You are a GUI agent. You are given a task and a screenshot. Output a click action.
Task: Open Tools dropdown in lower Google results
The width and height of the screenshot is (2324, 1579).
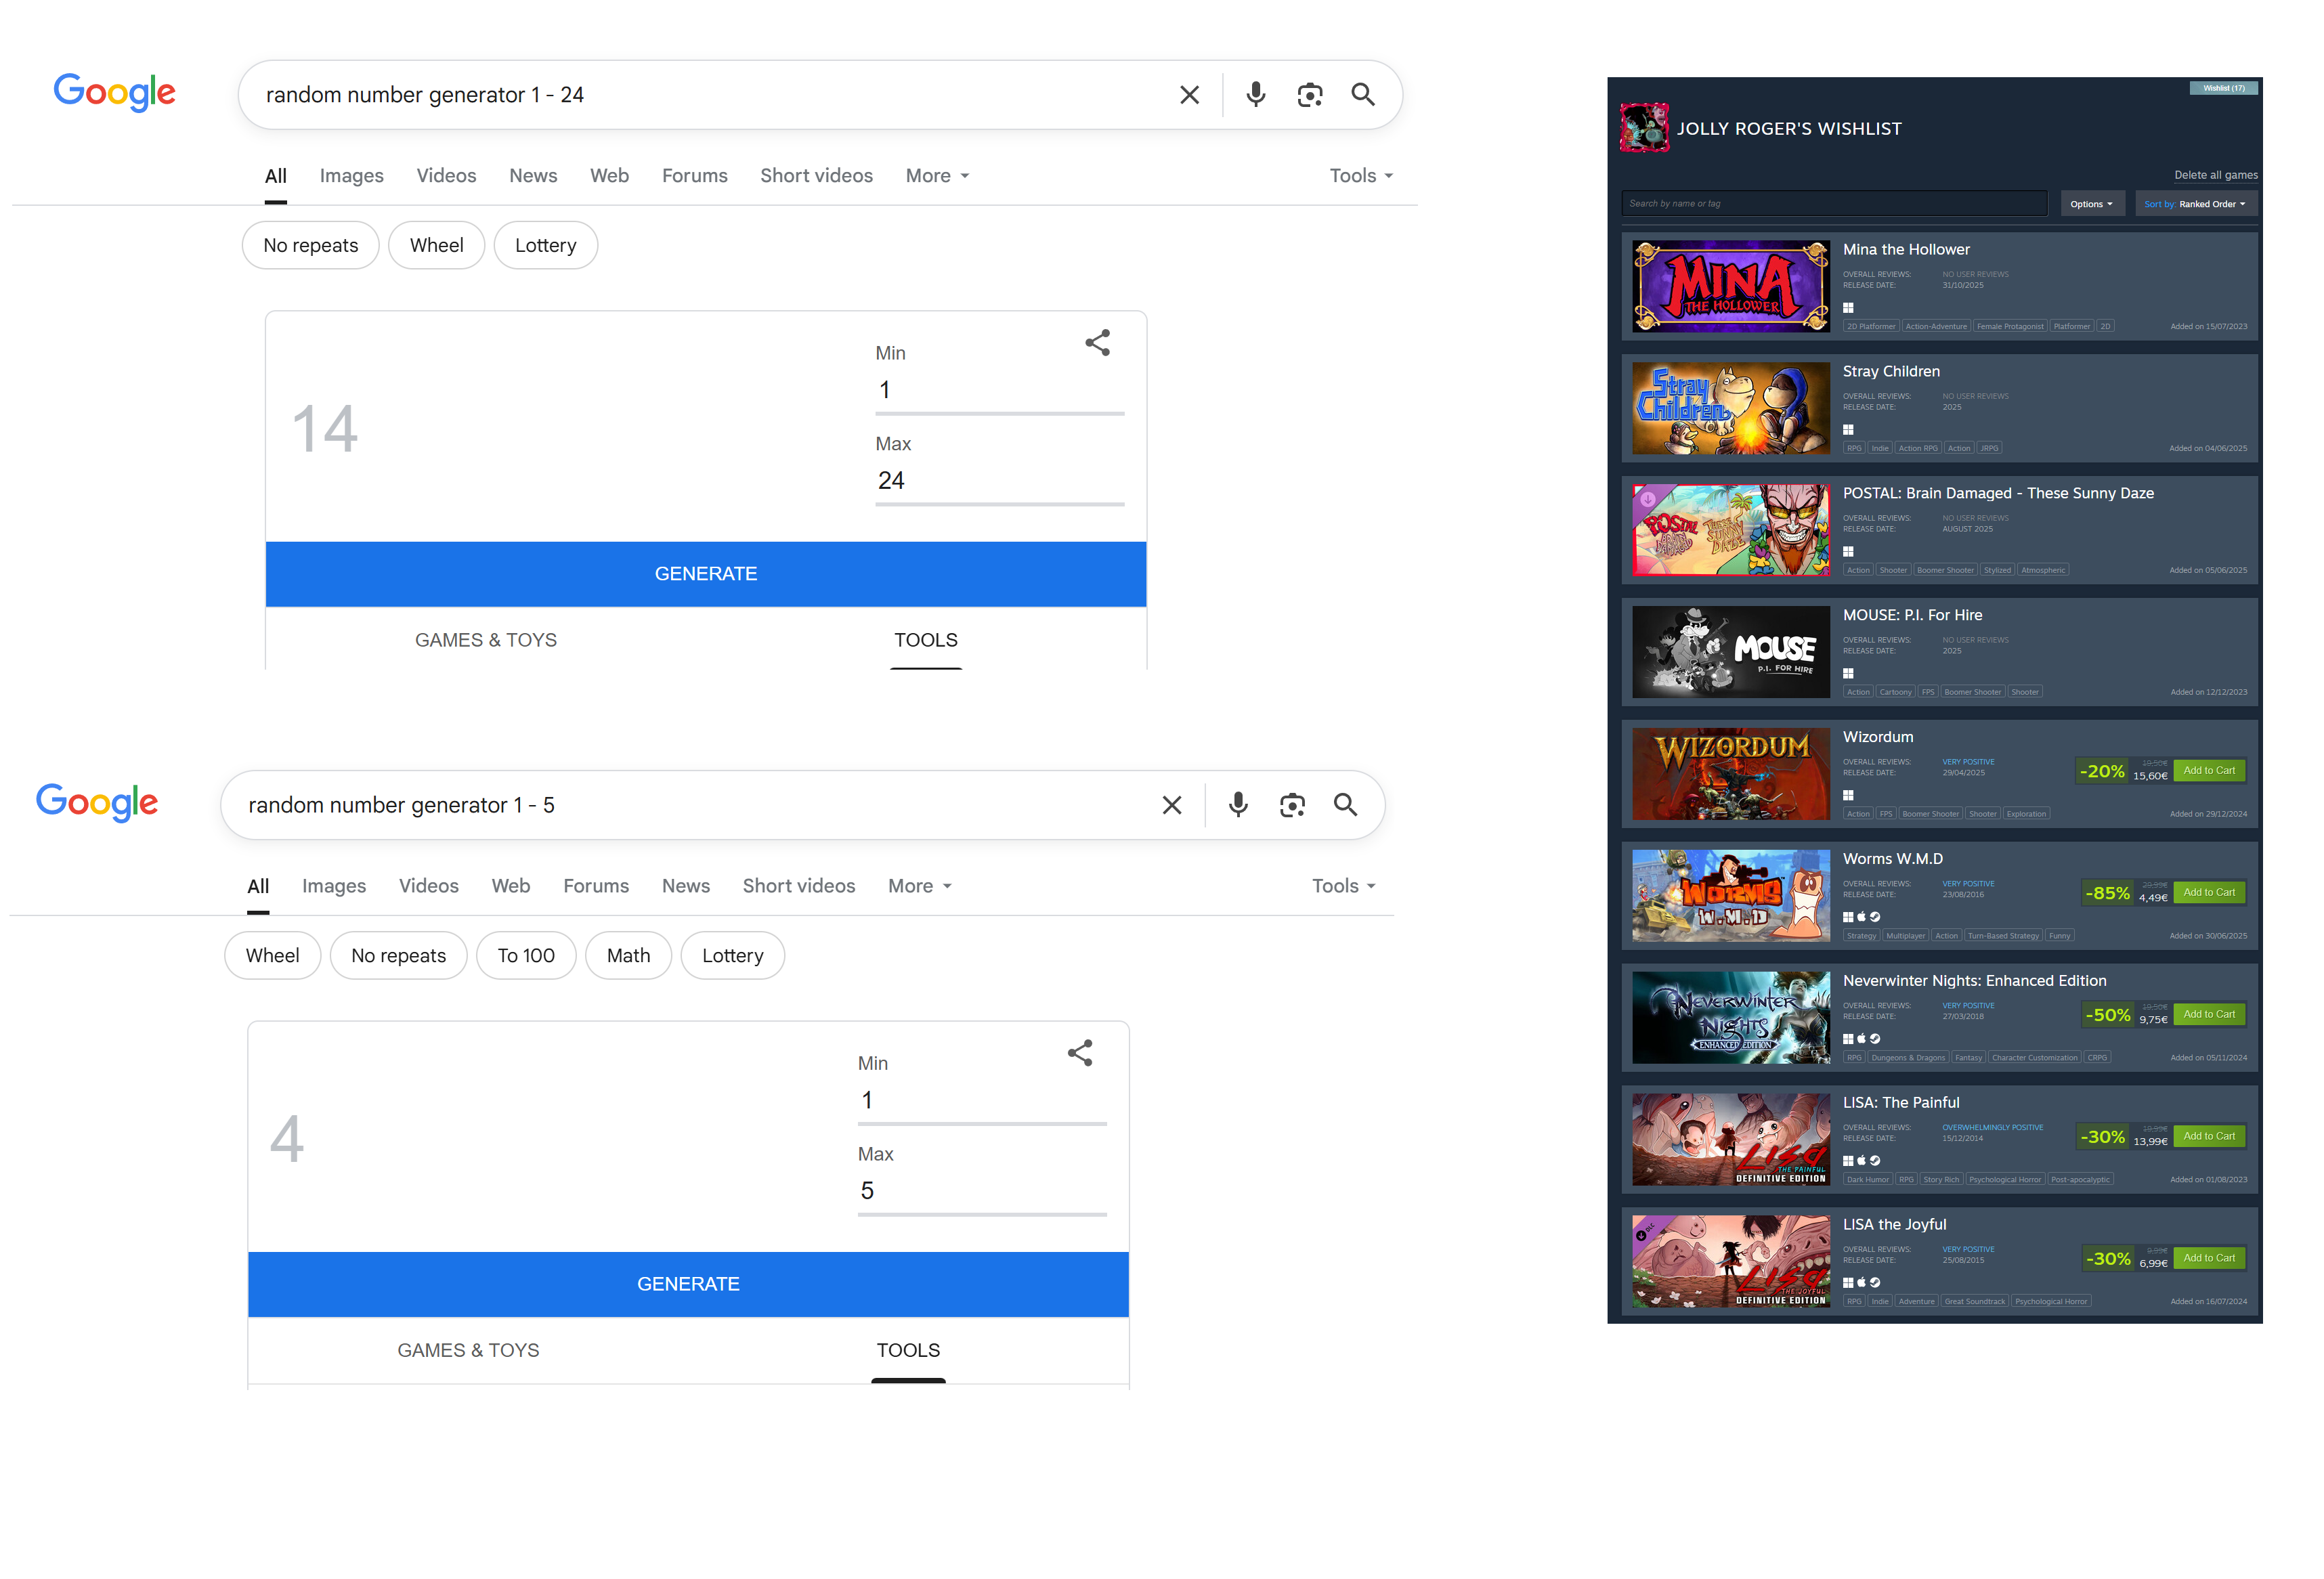point(1344,886)
